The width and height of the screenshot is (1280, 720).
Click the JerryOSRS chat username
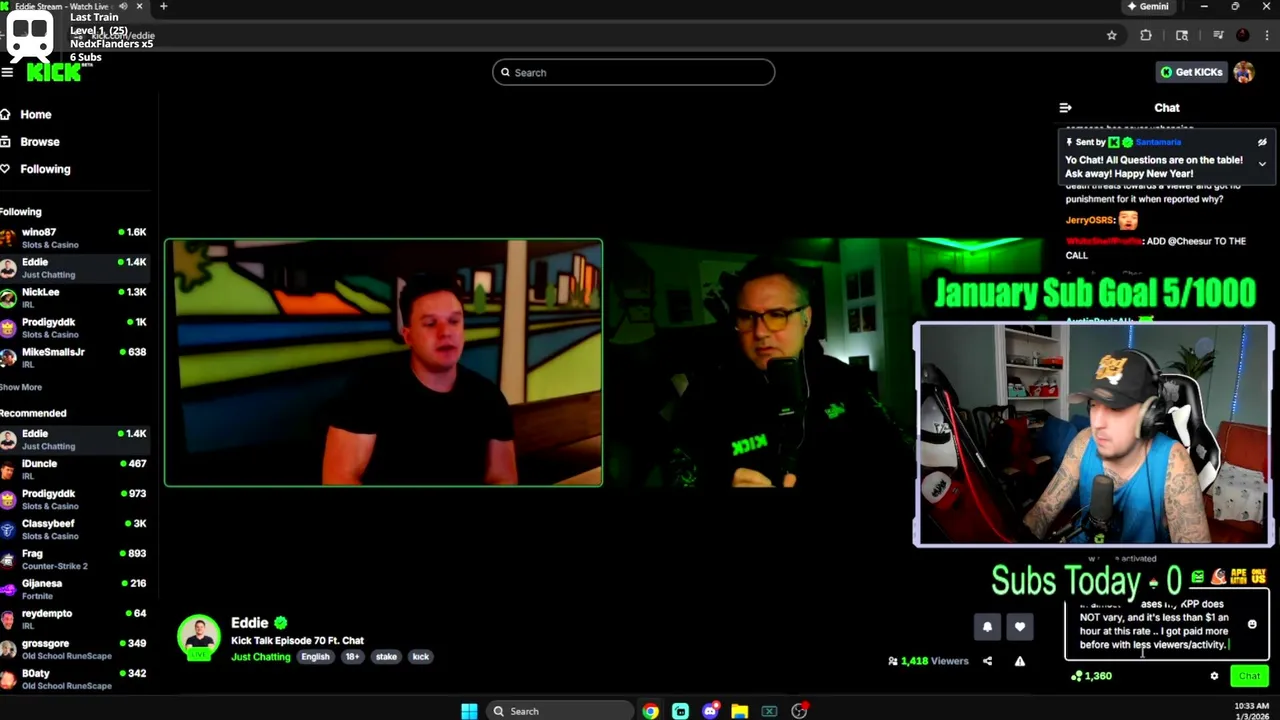(1089, 220)
